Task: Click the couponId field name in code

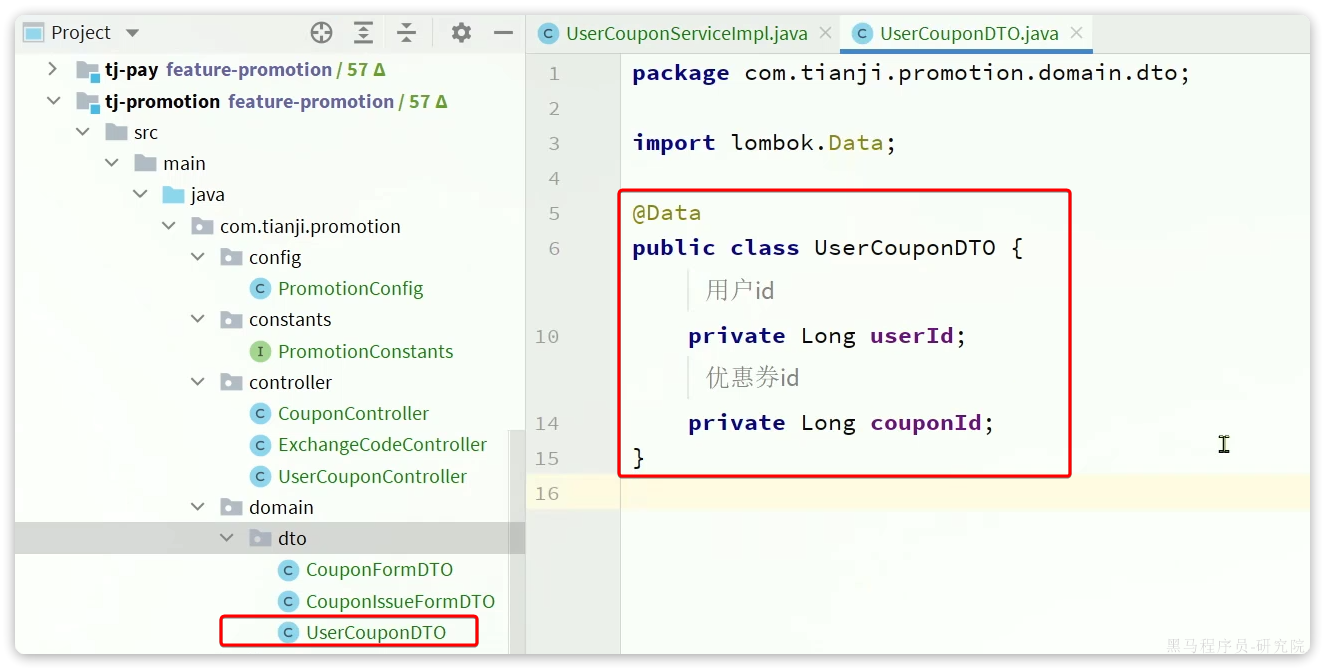Action: point(926,423)
